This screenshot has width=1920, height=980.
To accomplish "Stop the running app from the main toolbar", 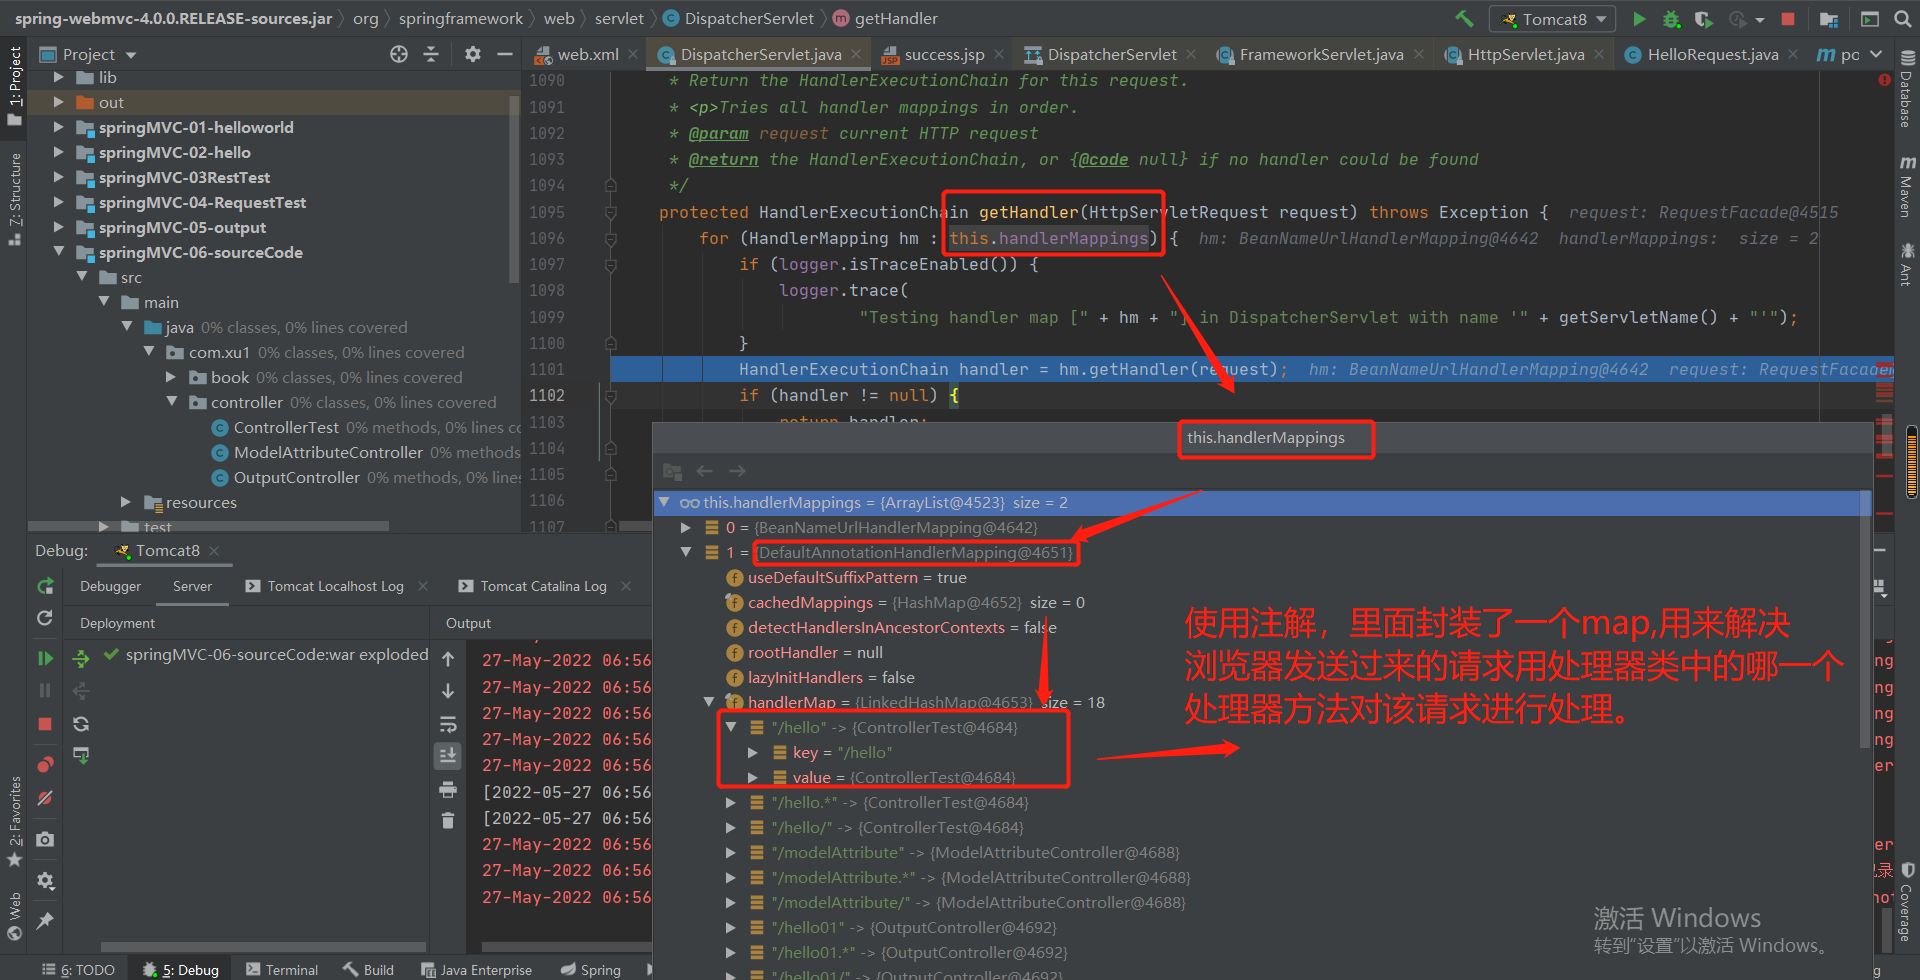I will pyautogui.click(x=1788, y=18).
